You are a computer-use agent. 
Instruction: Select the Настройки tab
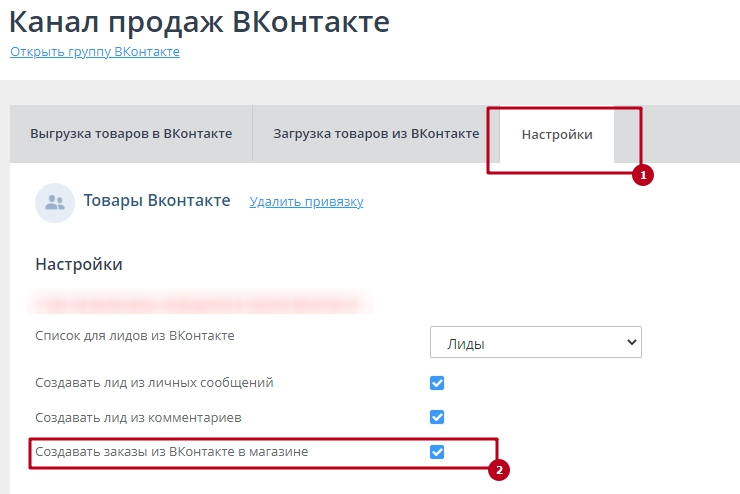pyautogui.click(x=557, y=134)
